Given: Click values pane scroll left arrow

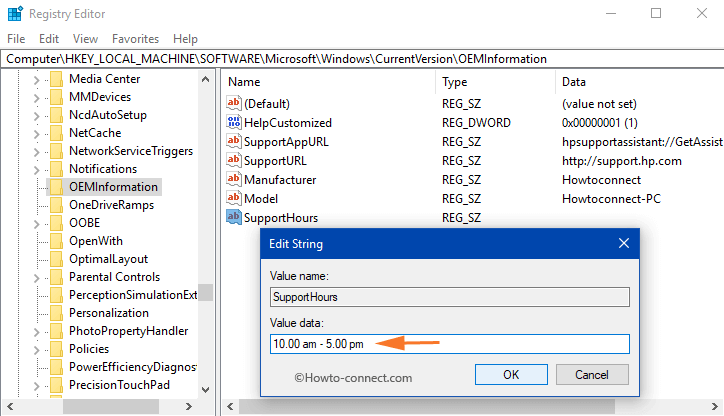Looking at the screenshot, I should [230, 406].
